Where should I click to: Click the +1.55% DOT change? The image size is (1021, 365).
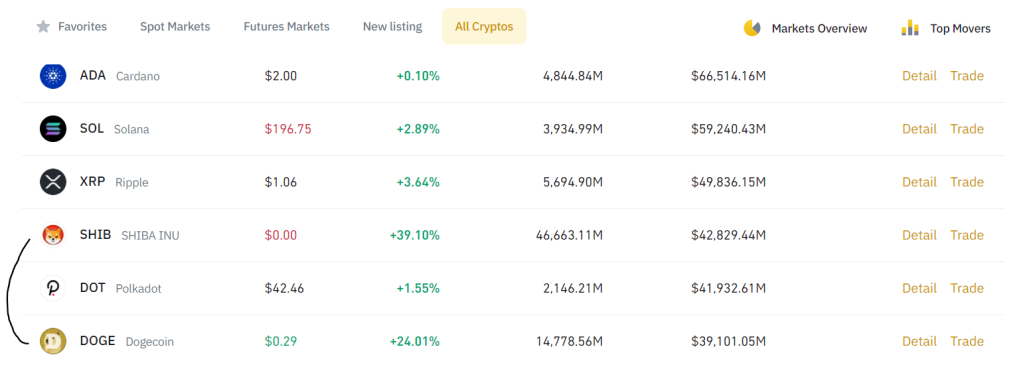tap(418, 288)
